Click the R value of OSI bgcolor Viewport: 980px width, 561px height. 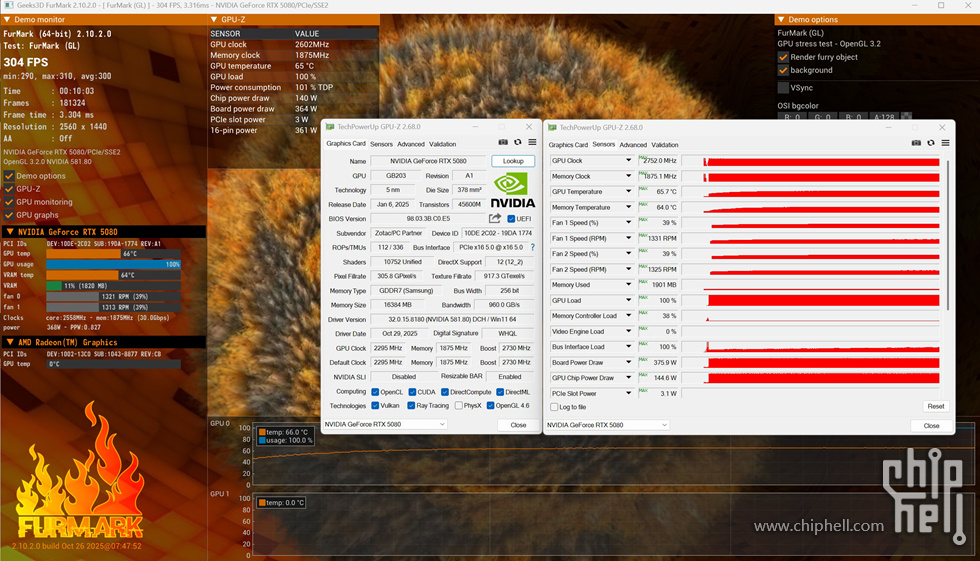(x=792, y=118)
